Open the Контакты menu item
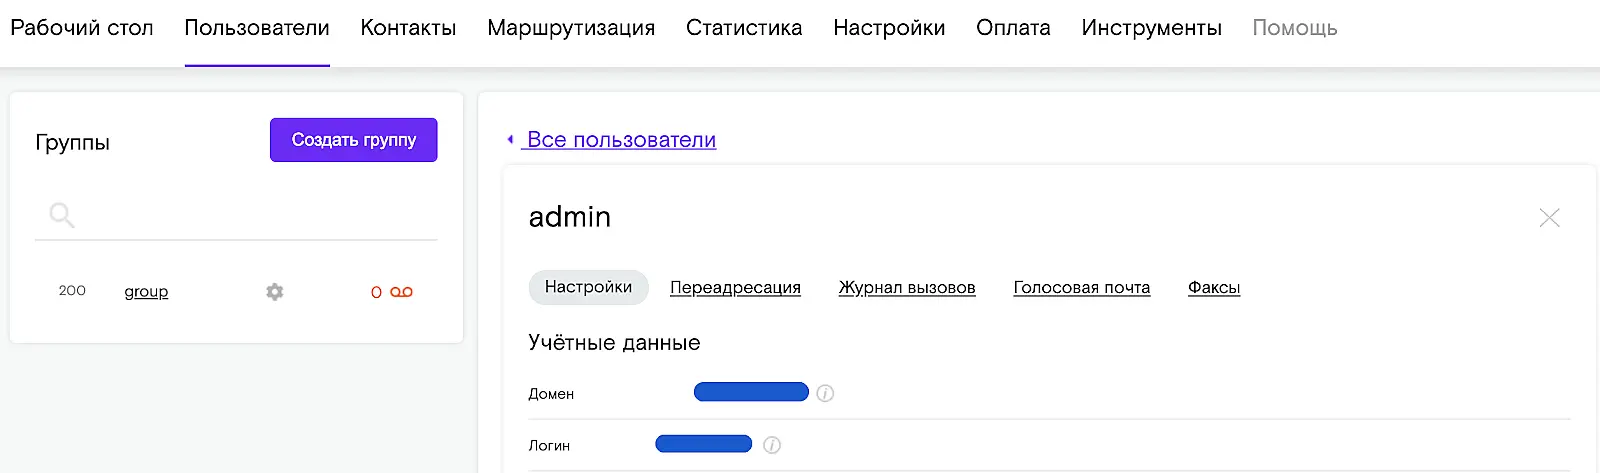Viewport: 1600px width, 473px height. coord(408,28)
